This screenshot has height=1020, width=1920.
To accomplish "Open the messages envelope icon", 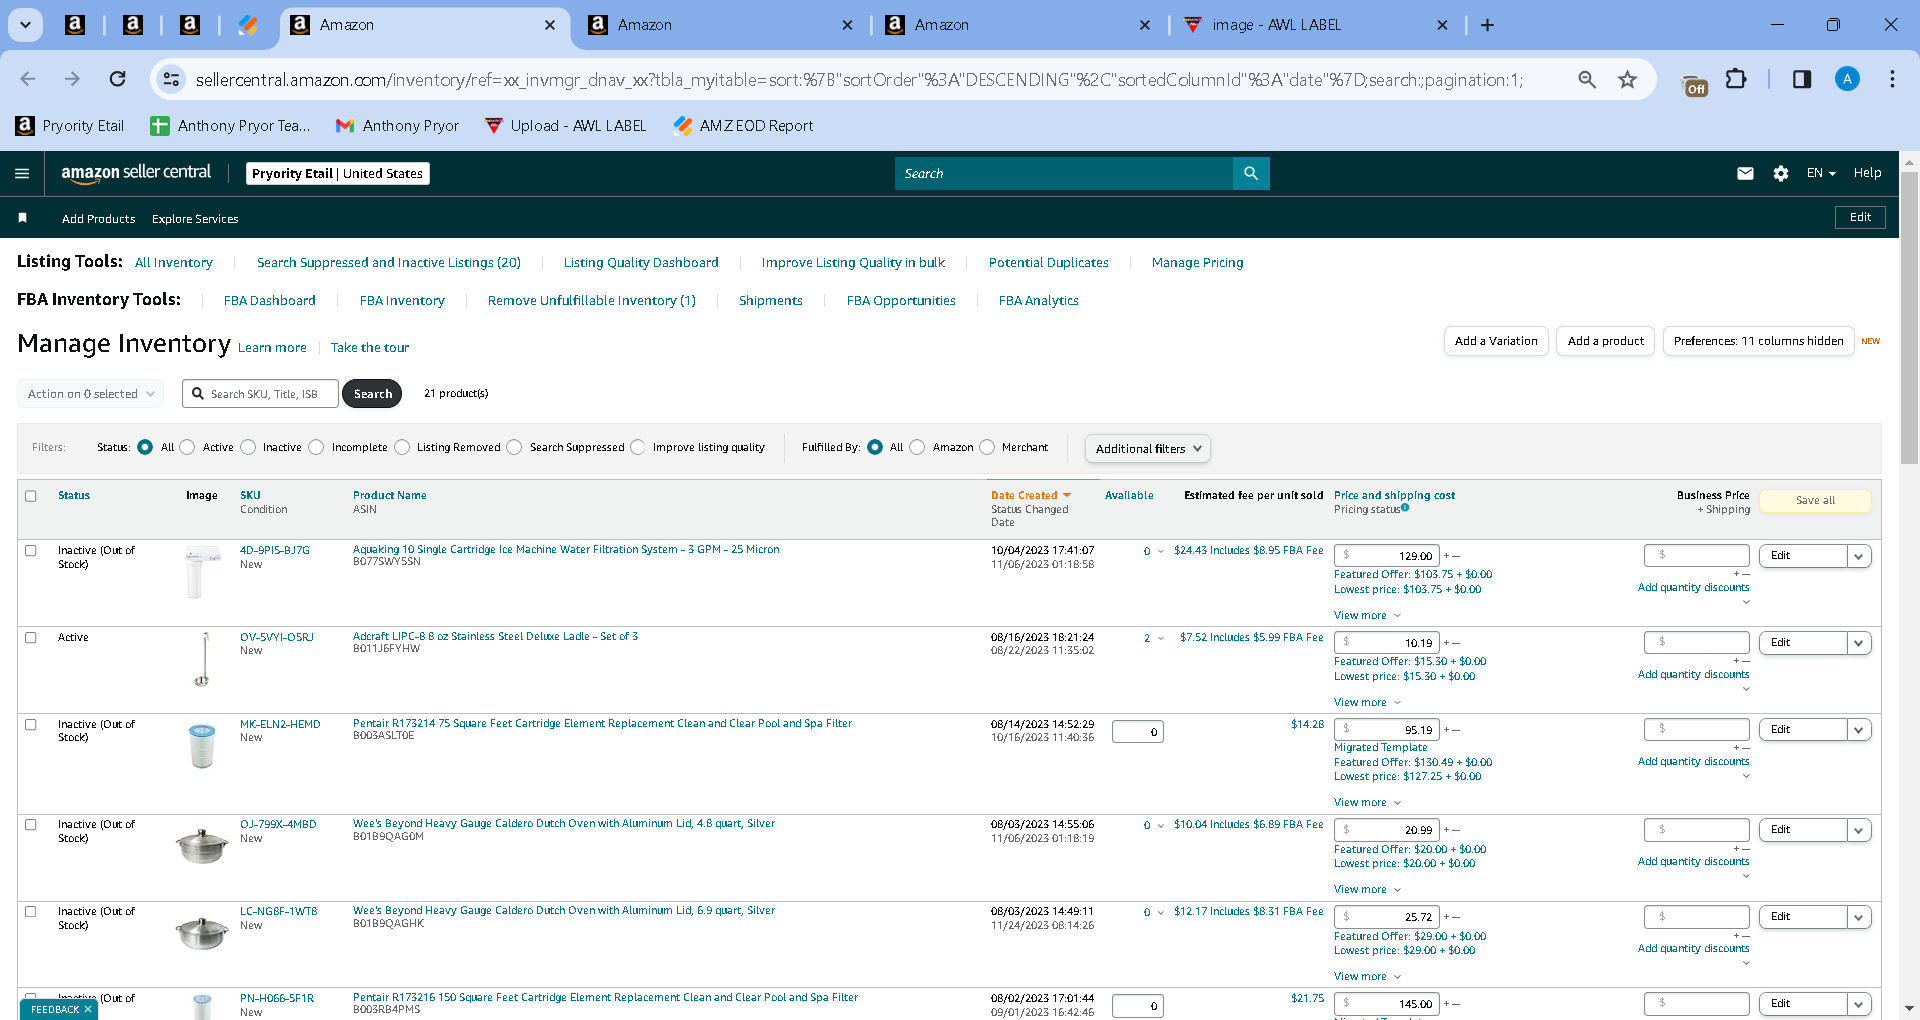I will click(x=1745, y=173).
